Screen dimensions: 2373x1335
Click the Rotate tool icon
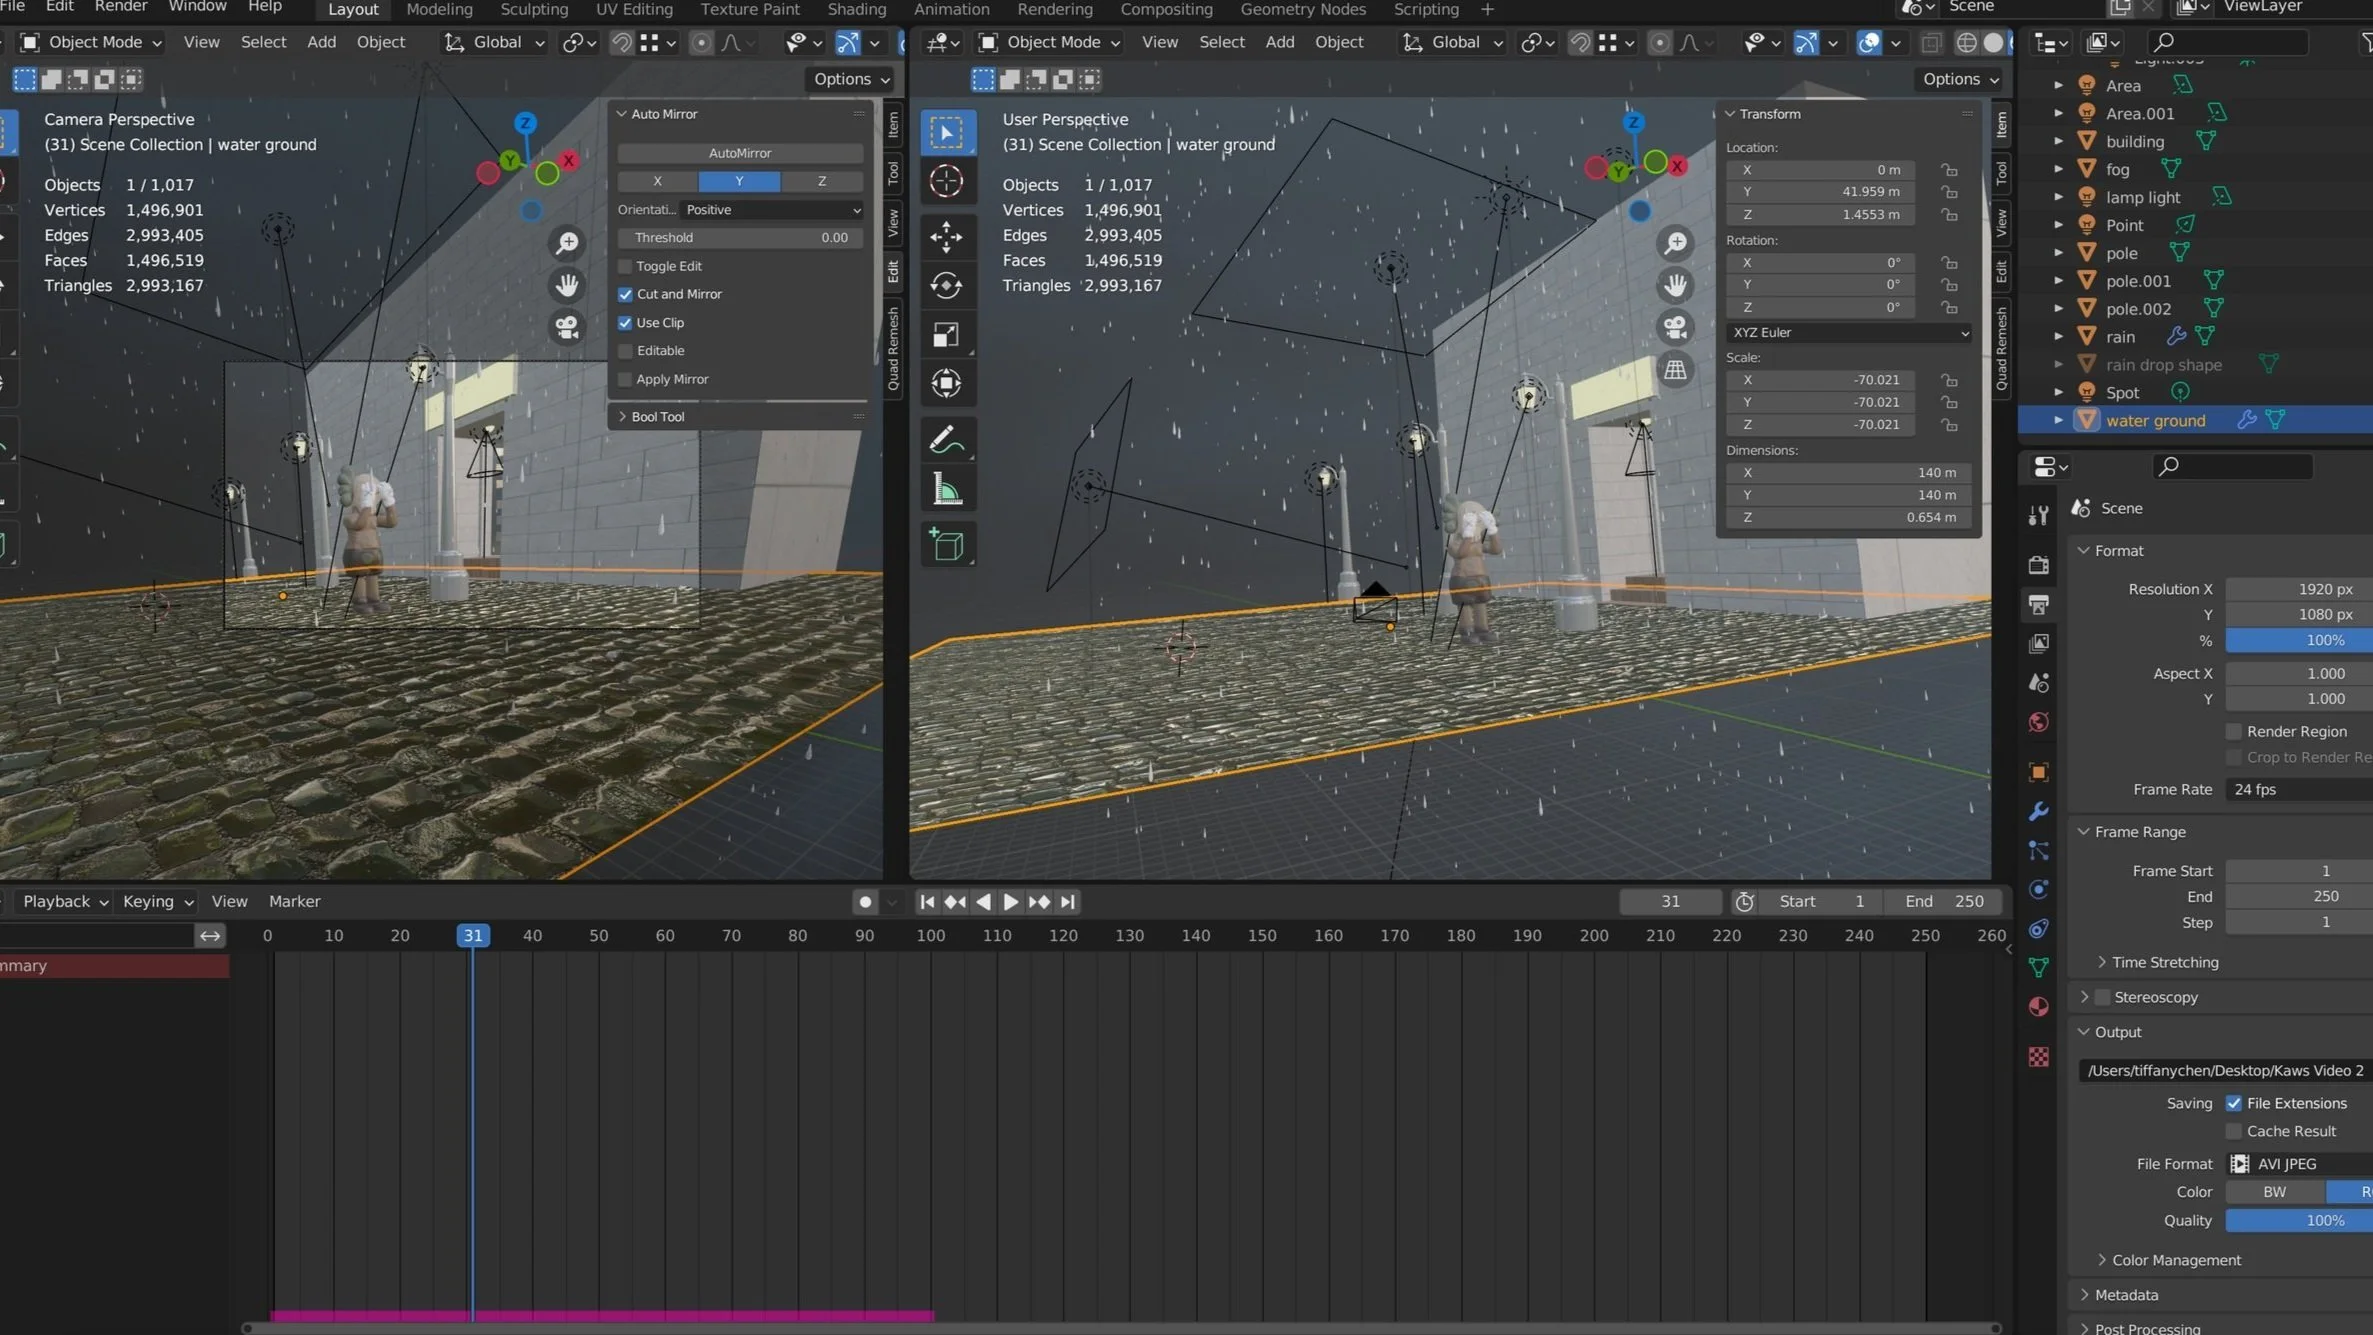(x=946, y=285)
